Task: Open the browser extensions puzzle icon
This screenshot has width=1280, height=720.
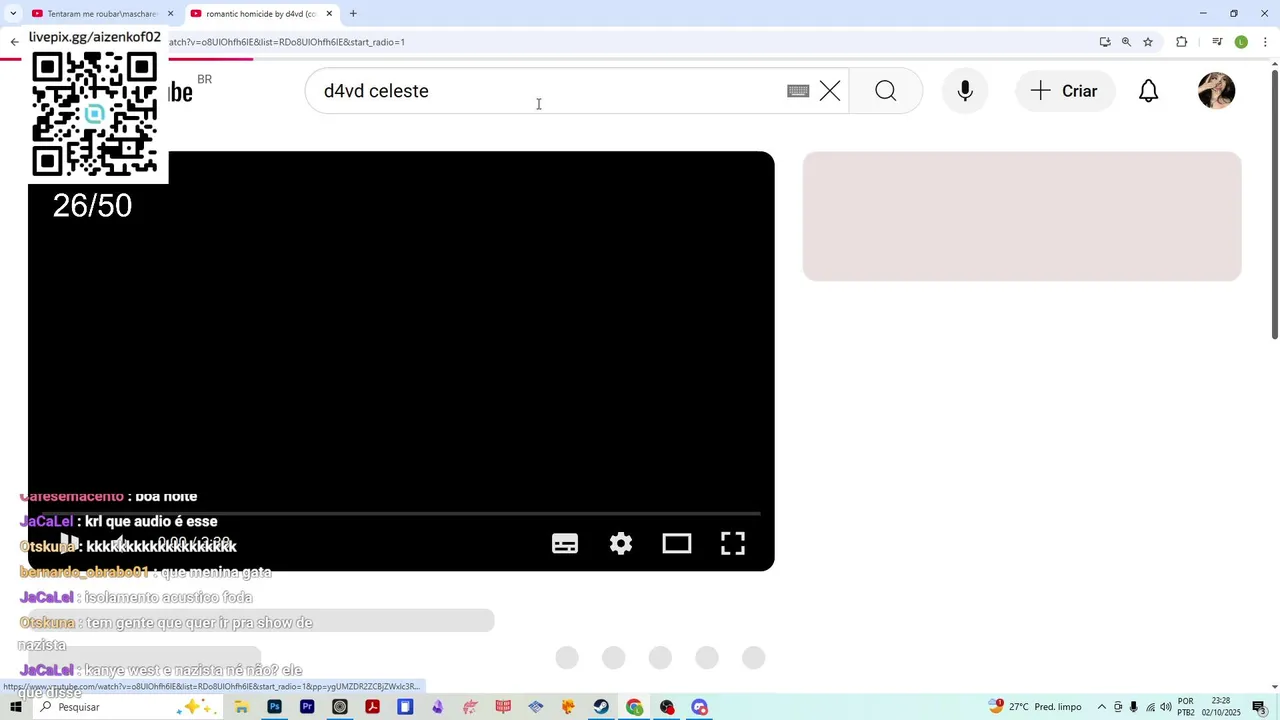Action: pos(1182,42)
